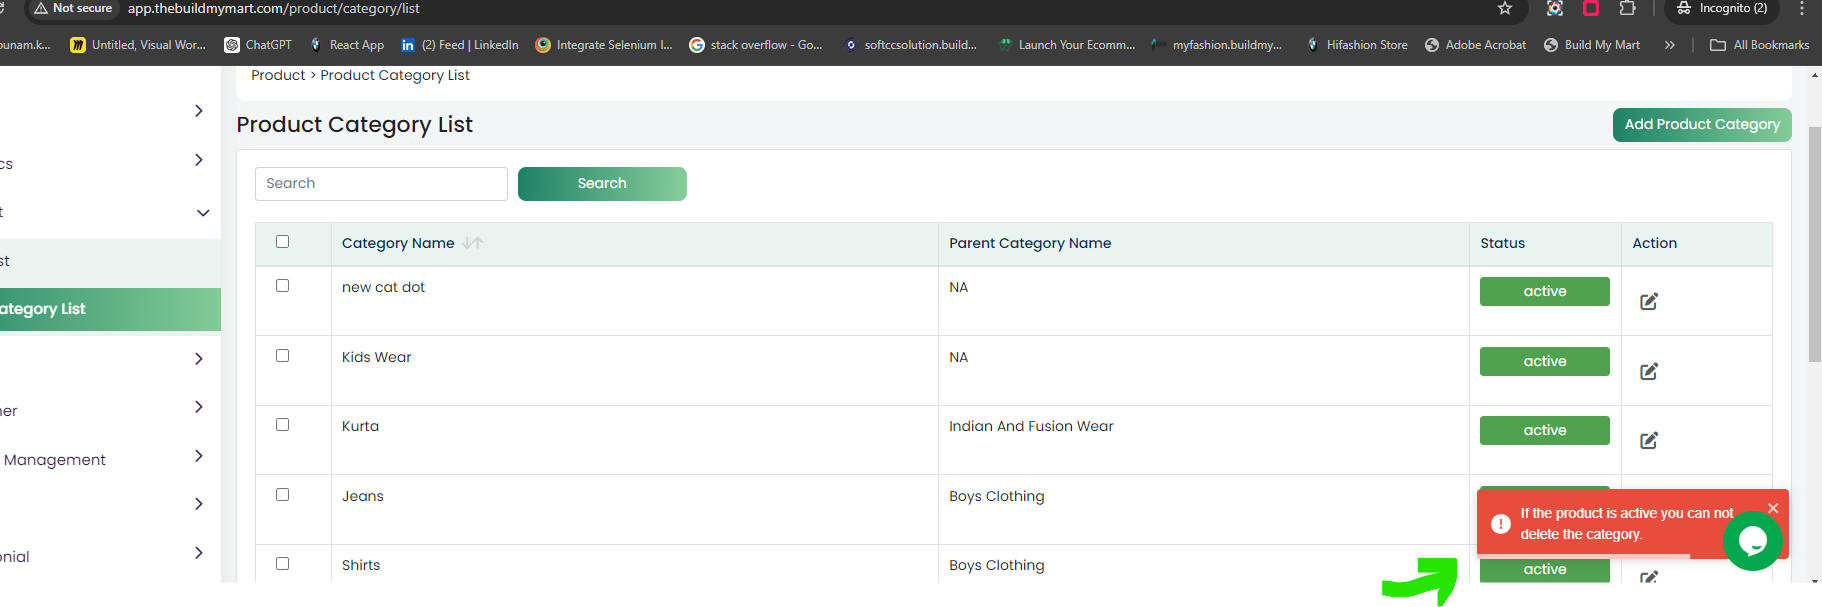Expand the sidebar chevron beside 'er' item
The height and width of the screenshot is (607, 1822).
[x=199, y=407]
